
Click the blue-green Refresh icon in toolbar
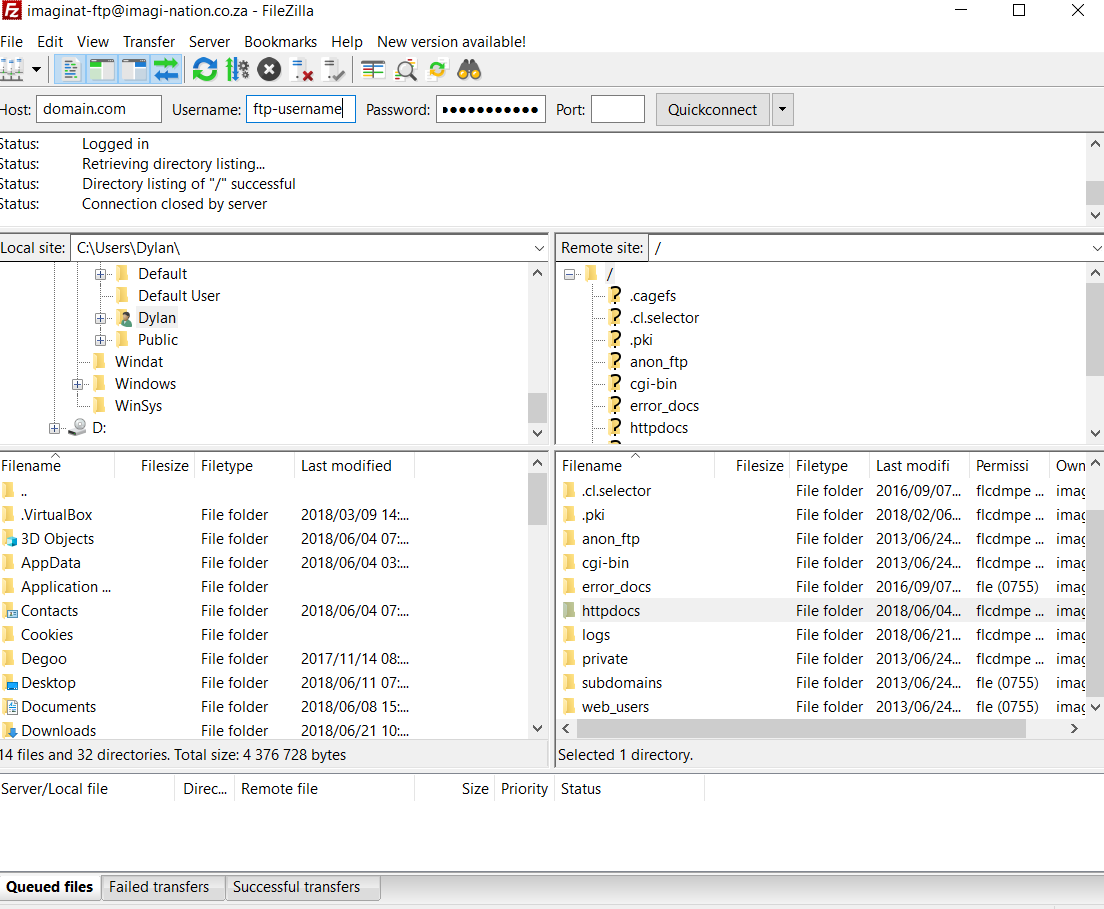point(205,70)
